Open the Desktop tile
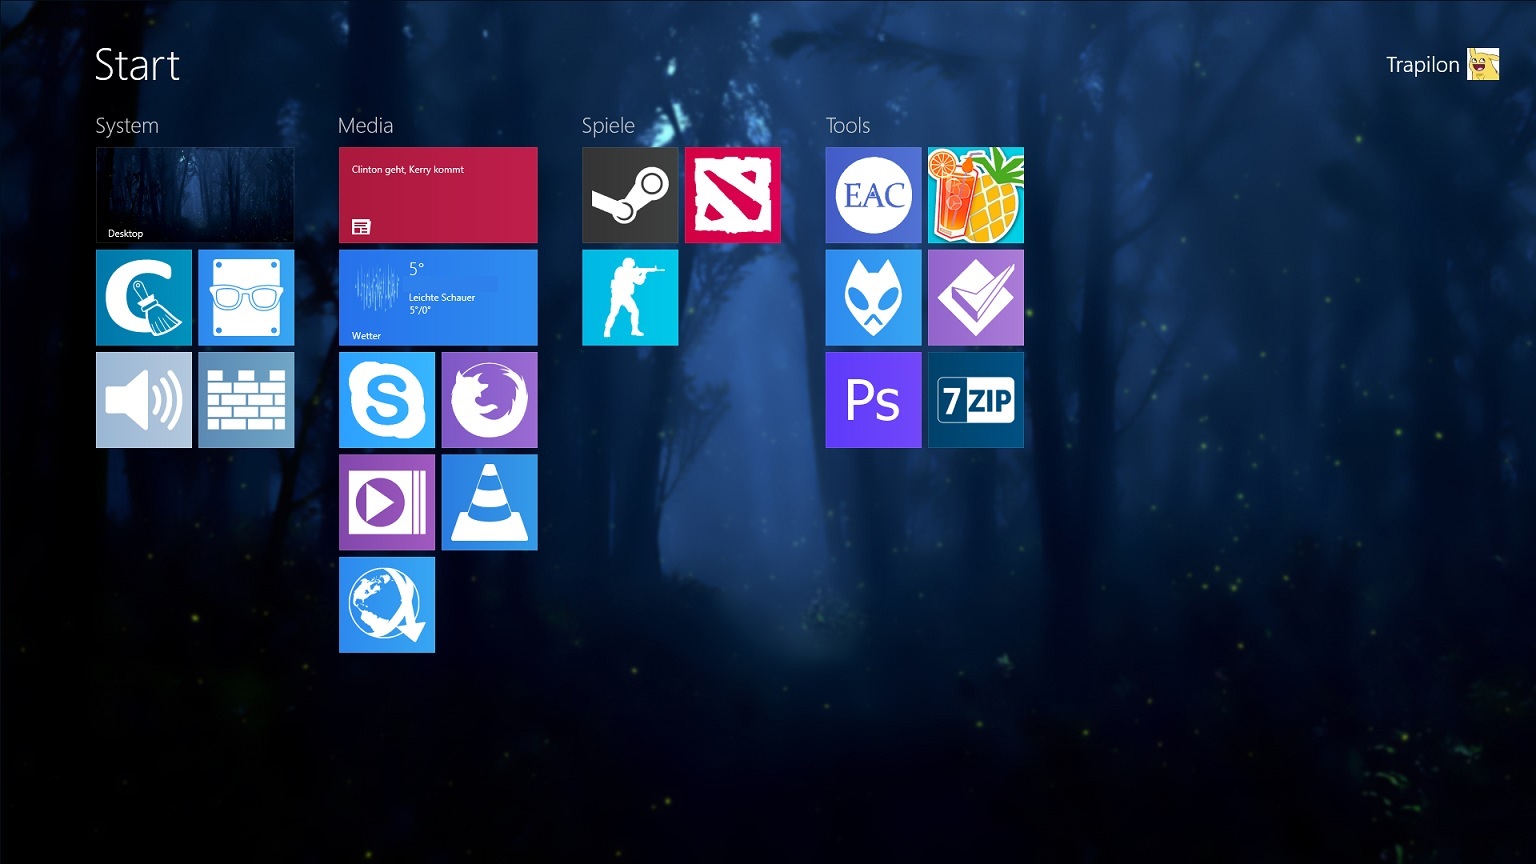Image resolution: width=1536 pixels, height=864 pixels. pos(195,195)
